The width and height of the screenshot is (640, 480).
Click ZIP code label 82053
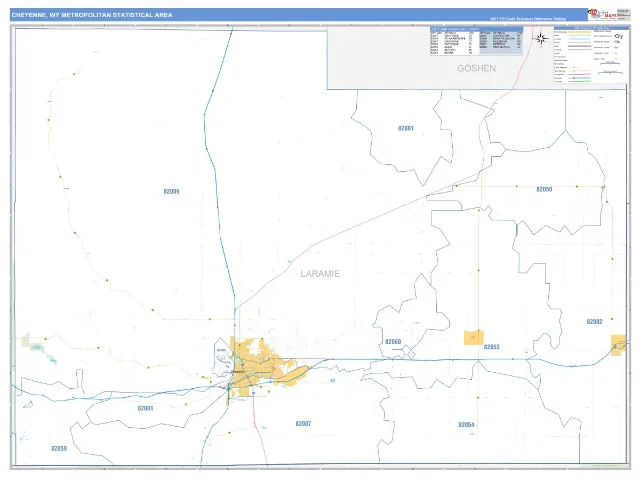click(491, 347)
